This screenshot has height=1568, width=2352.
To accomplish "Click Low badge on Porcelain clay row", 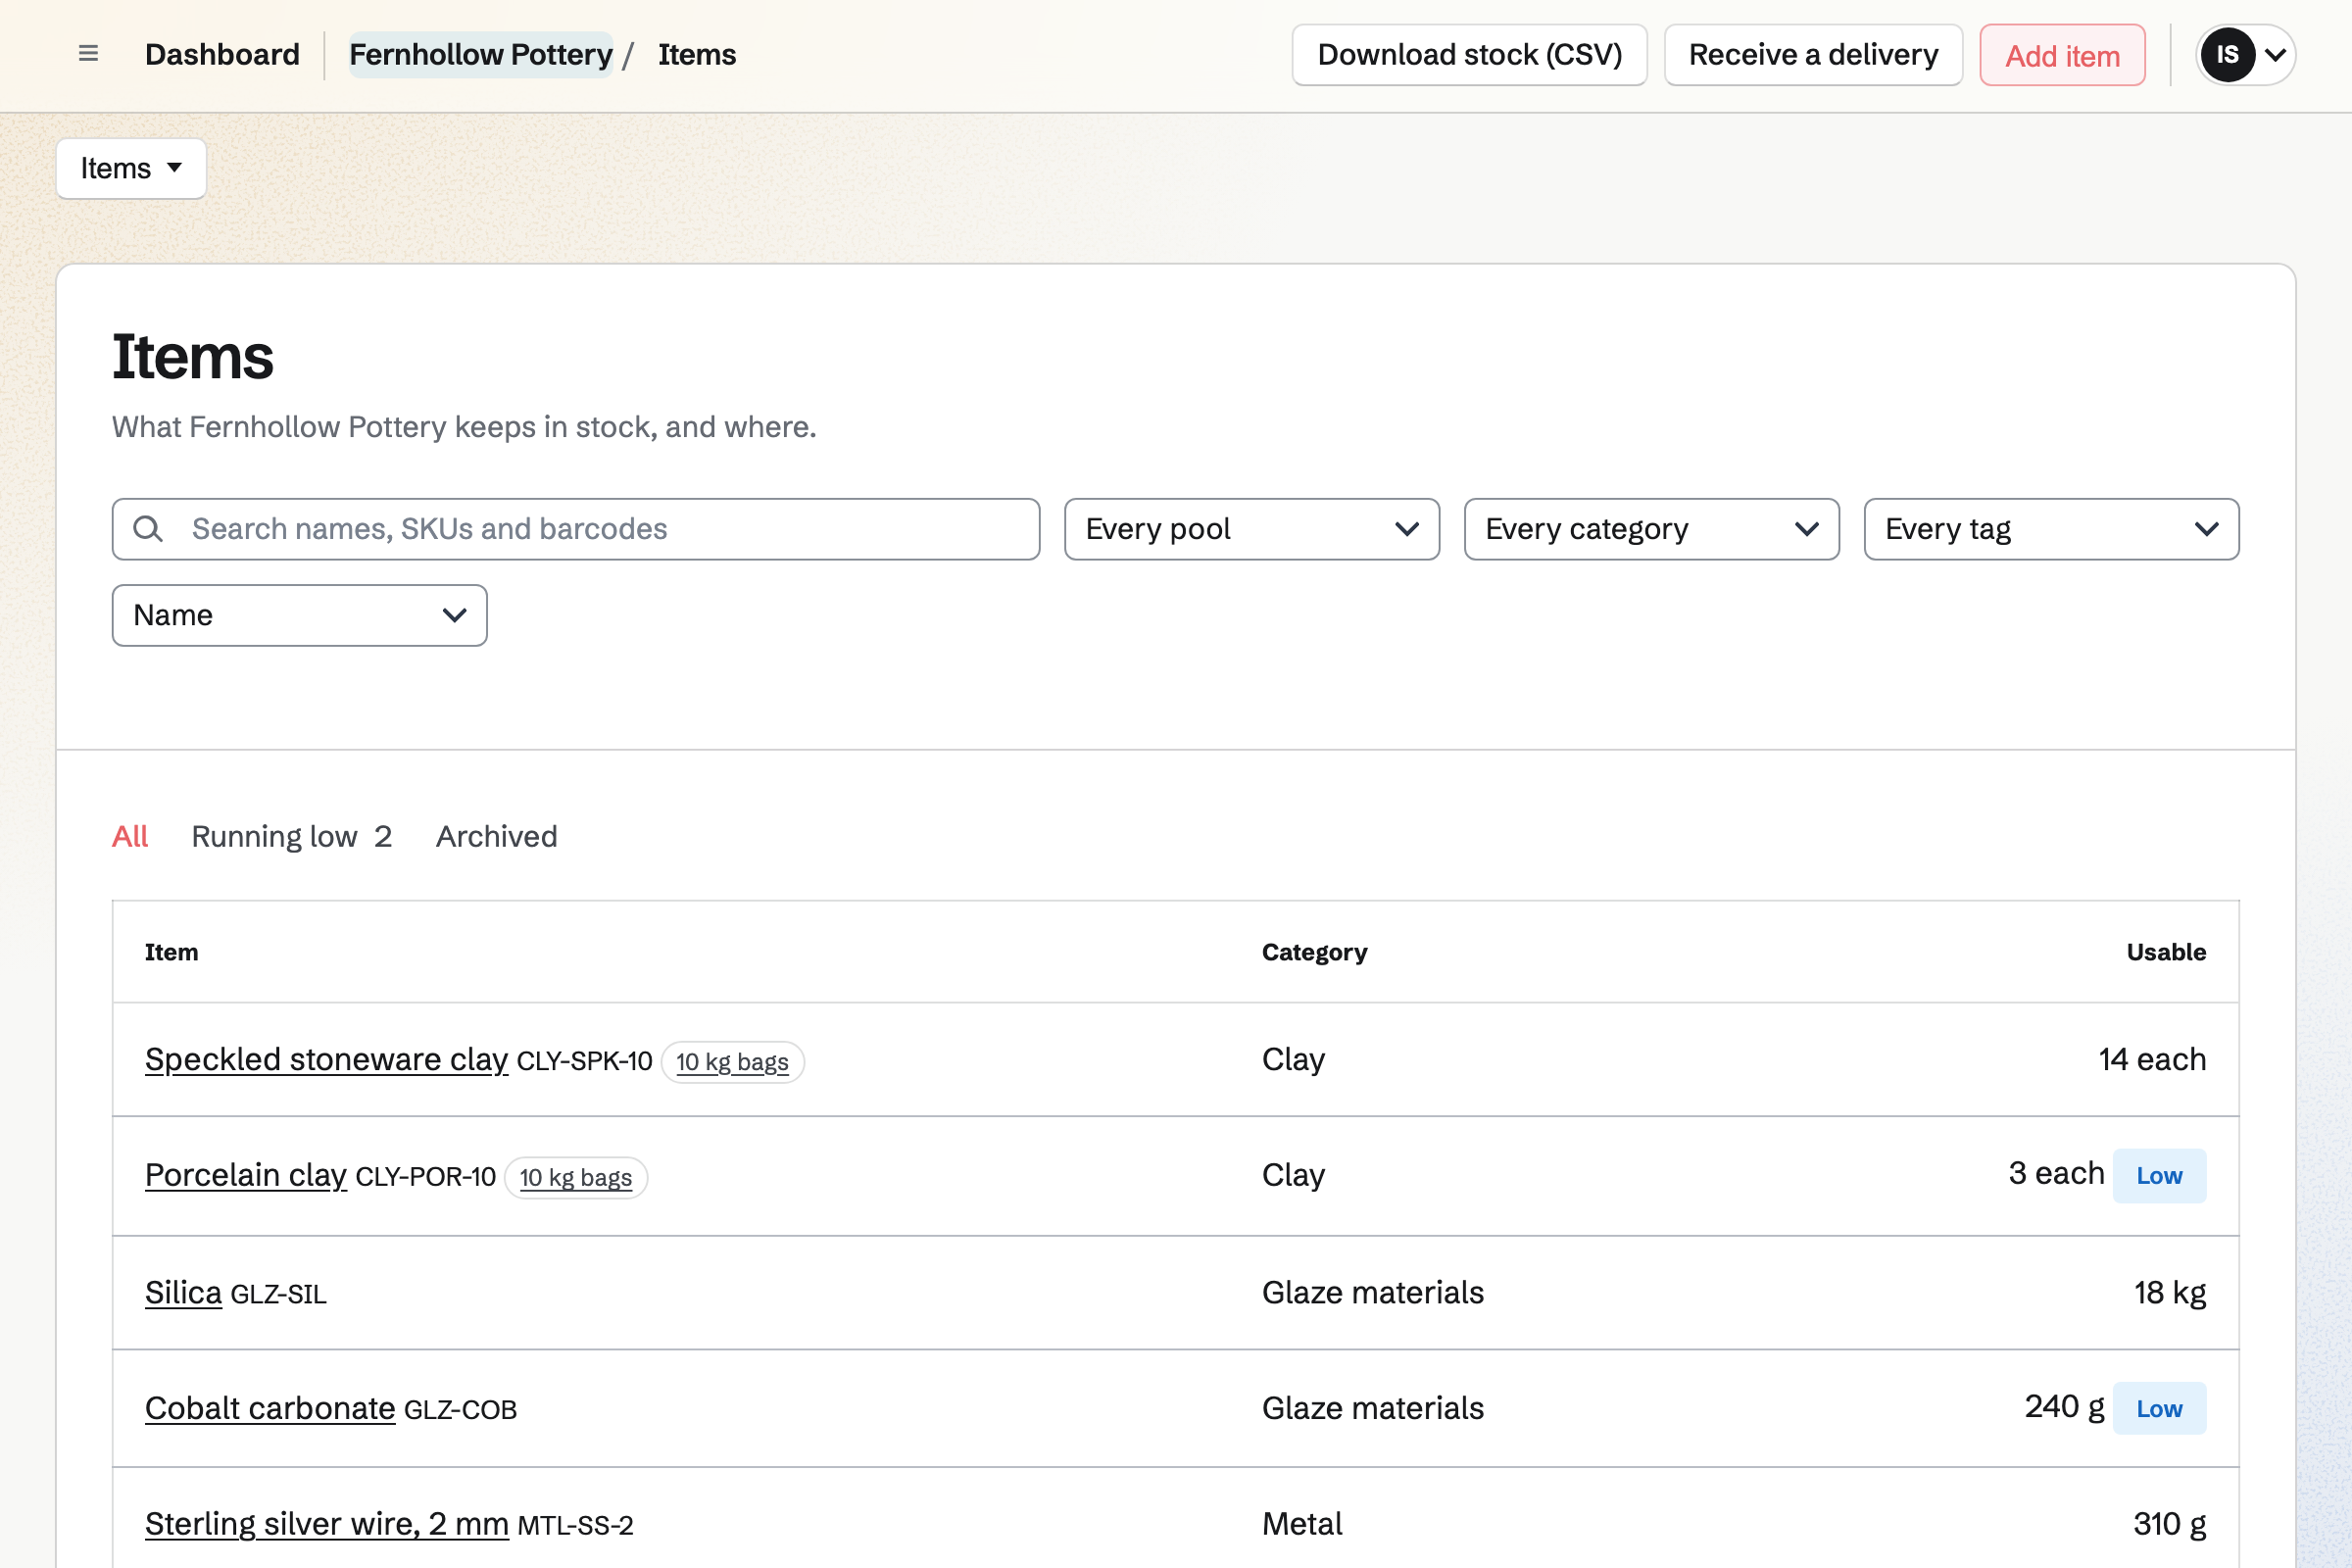I will (2159, 1175).
